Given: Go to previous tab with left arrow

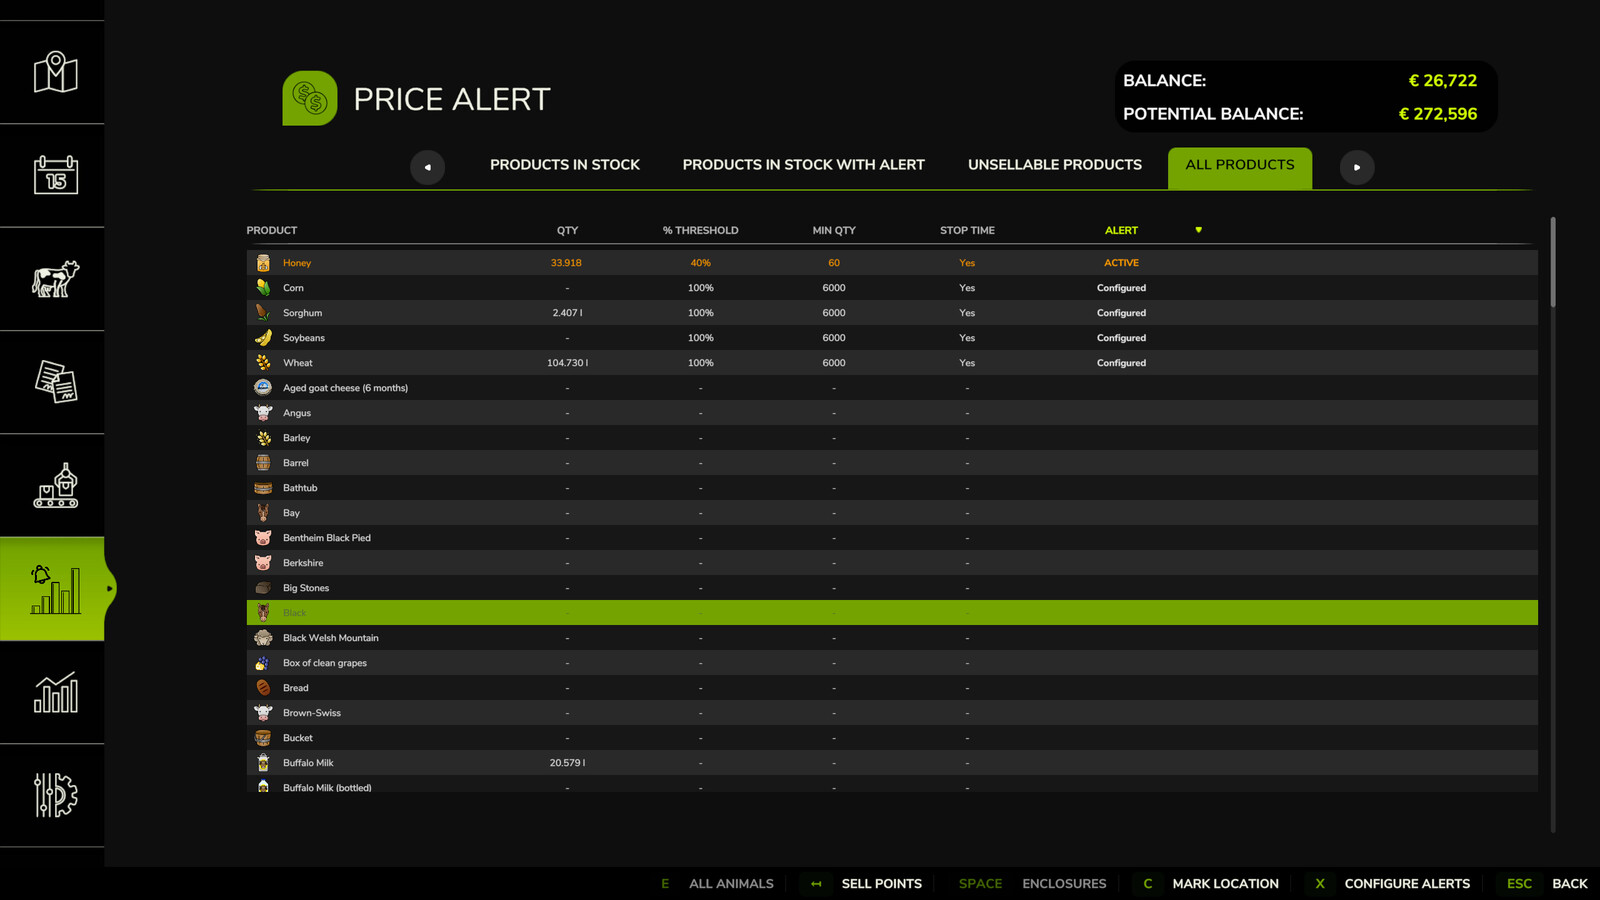Looking at the screenshot, I should point(427,167).
